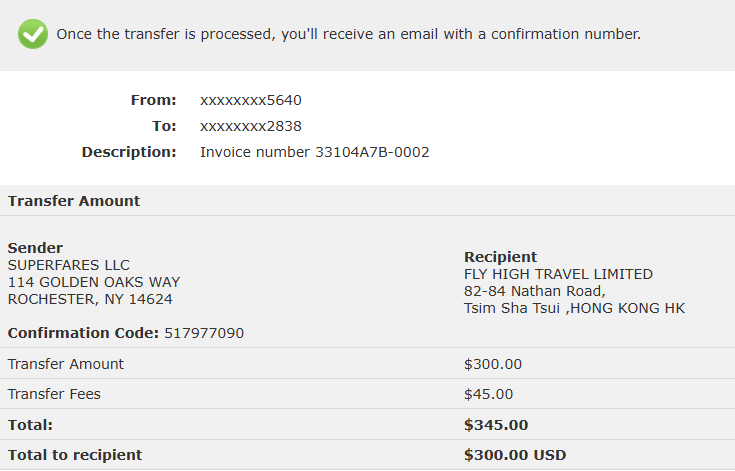Click the Sender heading
Screen dimensions: 735x471
click(35, 248)
